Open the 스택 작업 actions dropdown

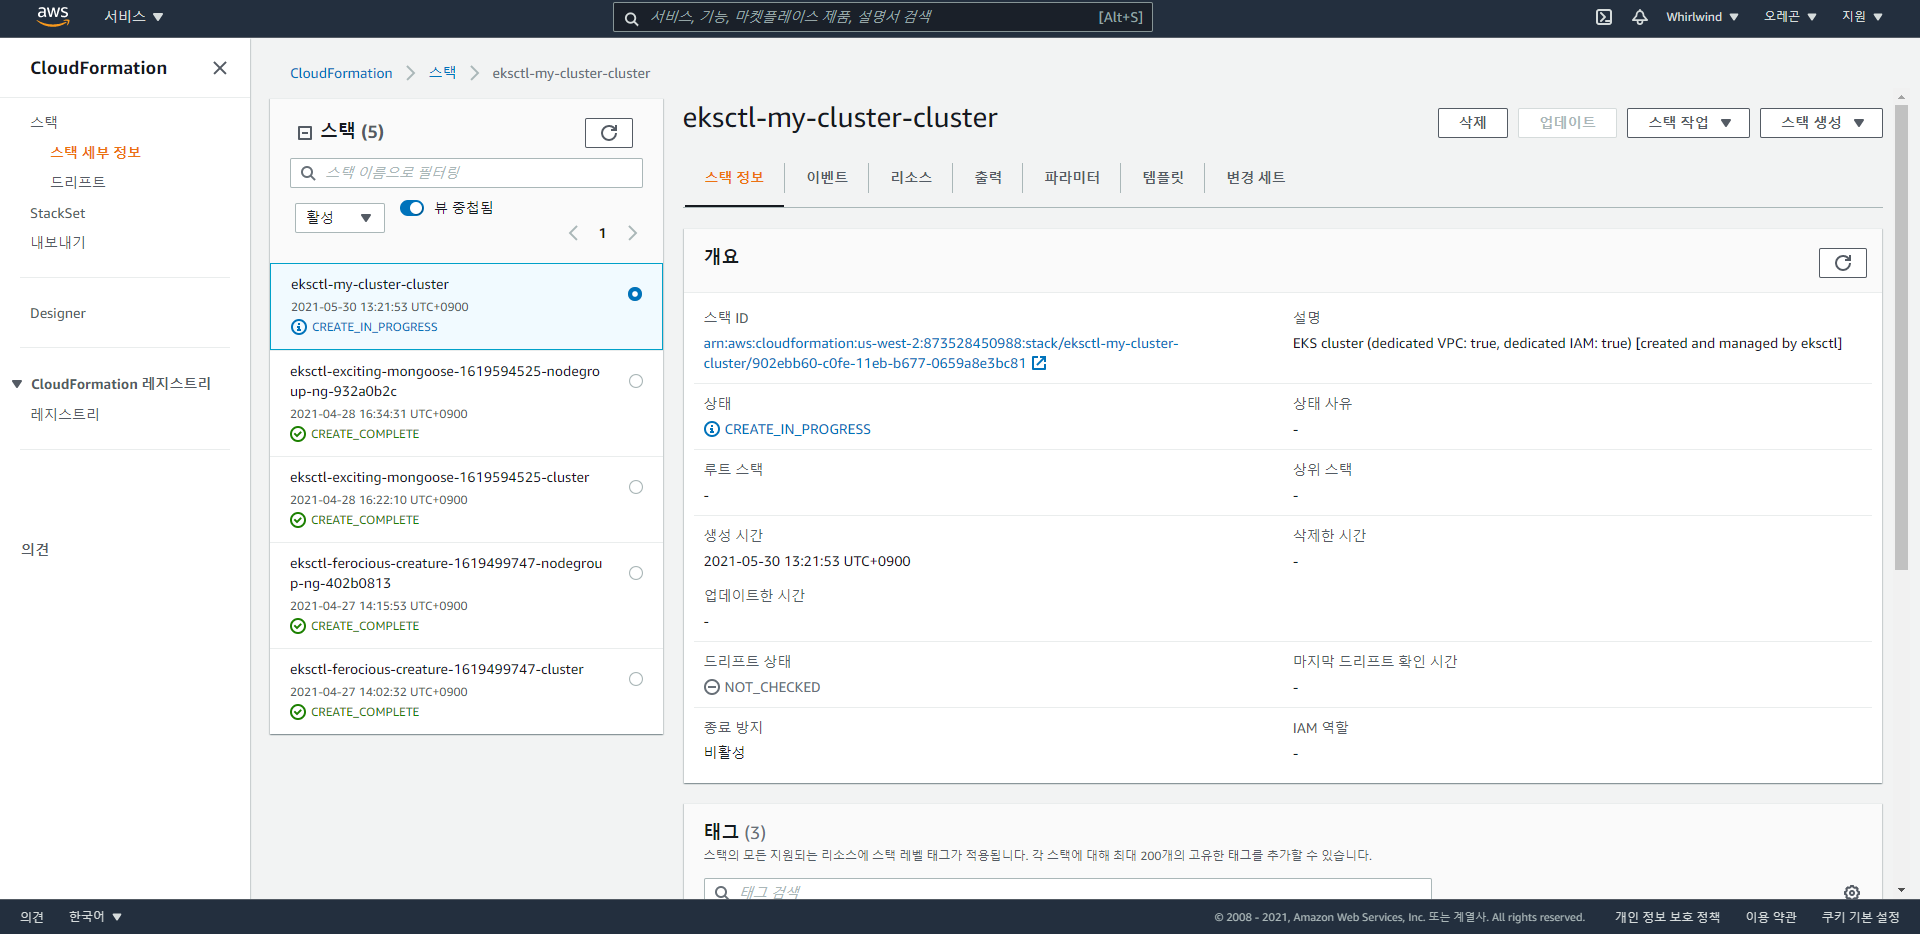(x=1688, y=123)
